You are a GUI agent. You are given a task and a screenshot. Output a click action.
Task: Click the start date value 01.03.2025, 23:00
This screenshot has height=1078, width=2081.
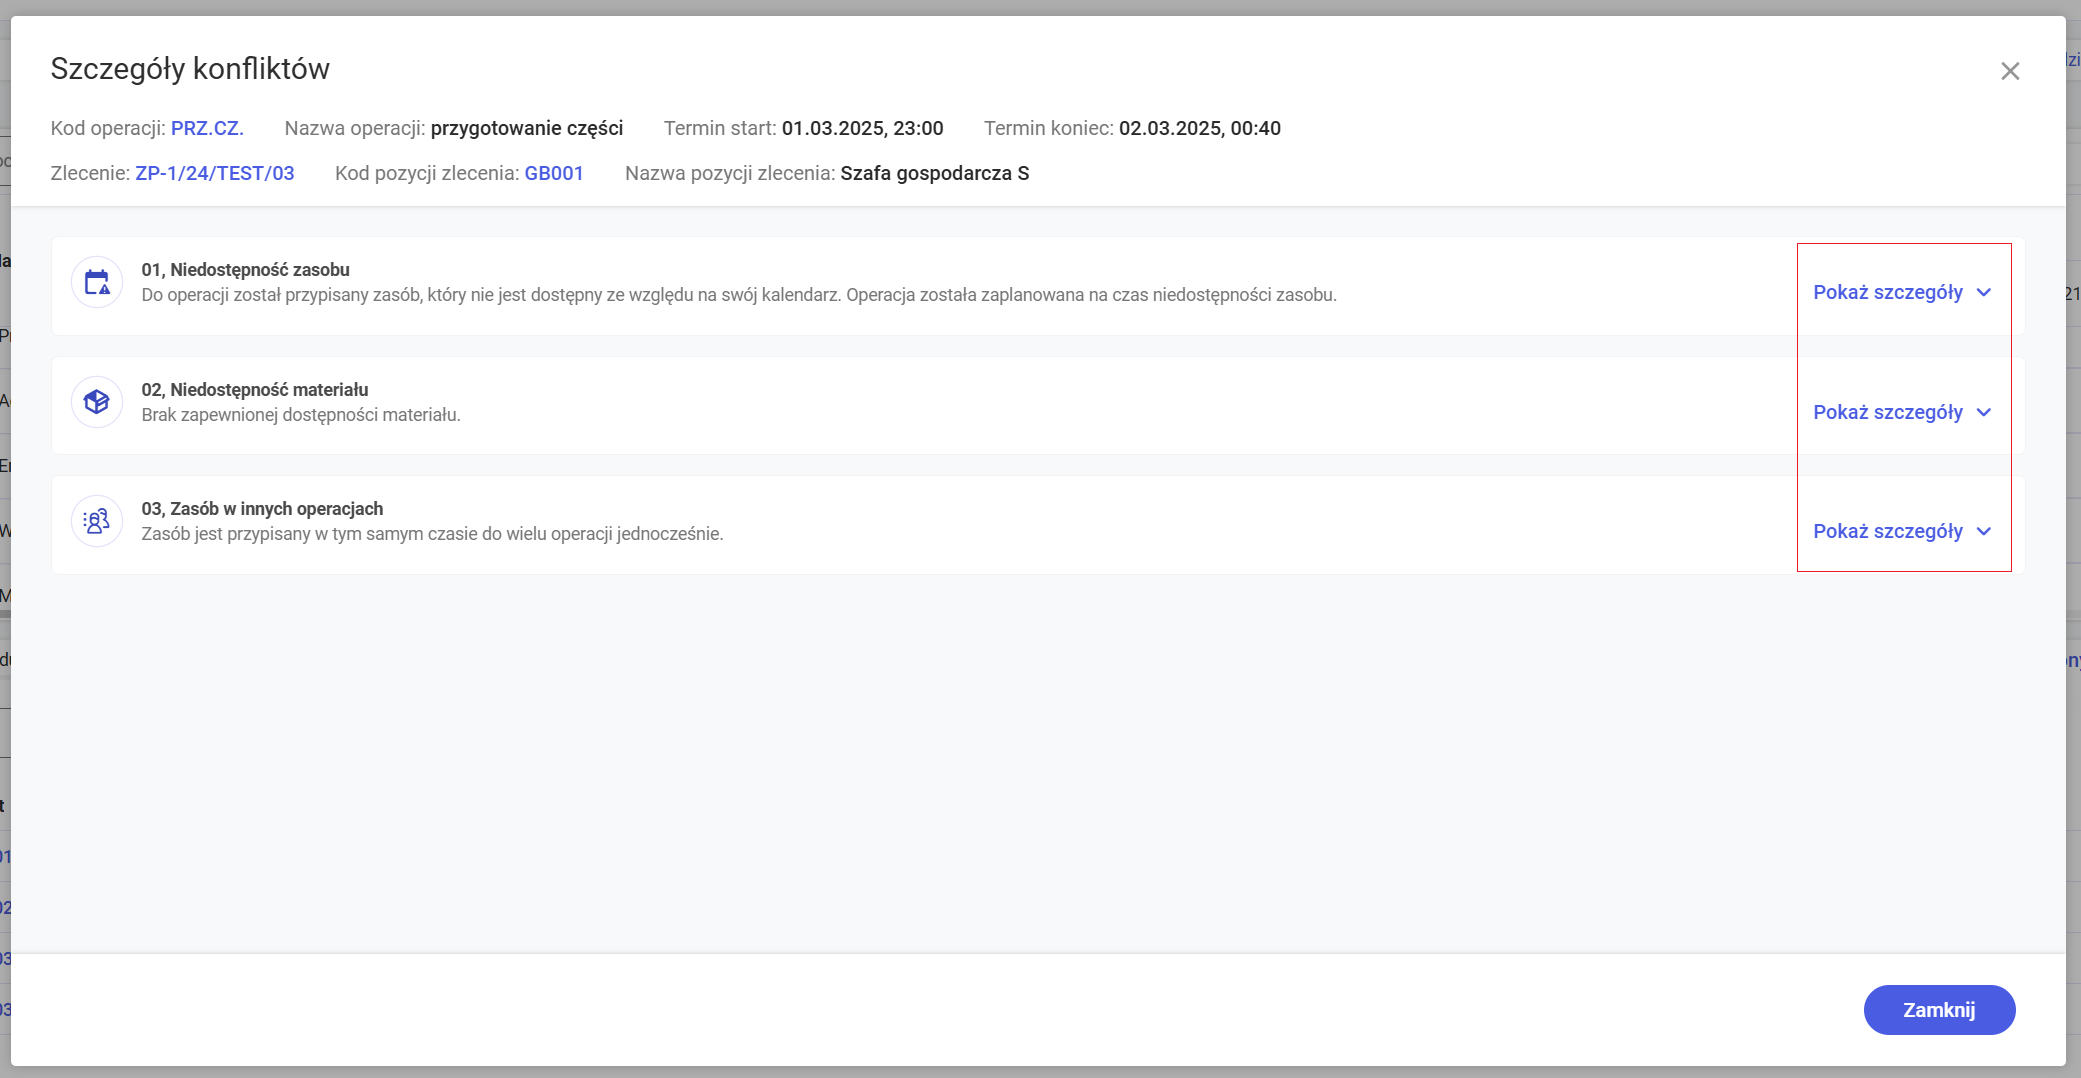862,129
